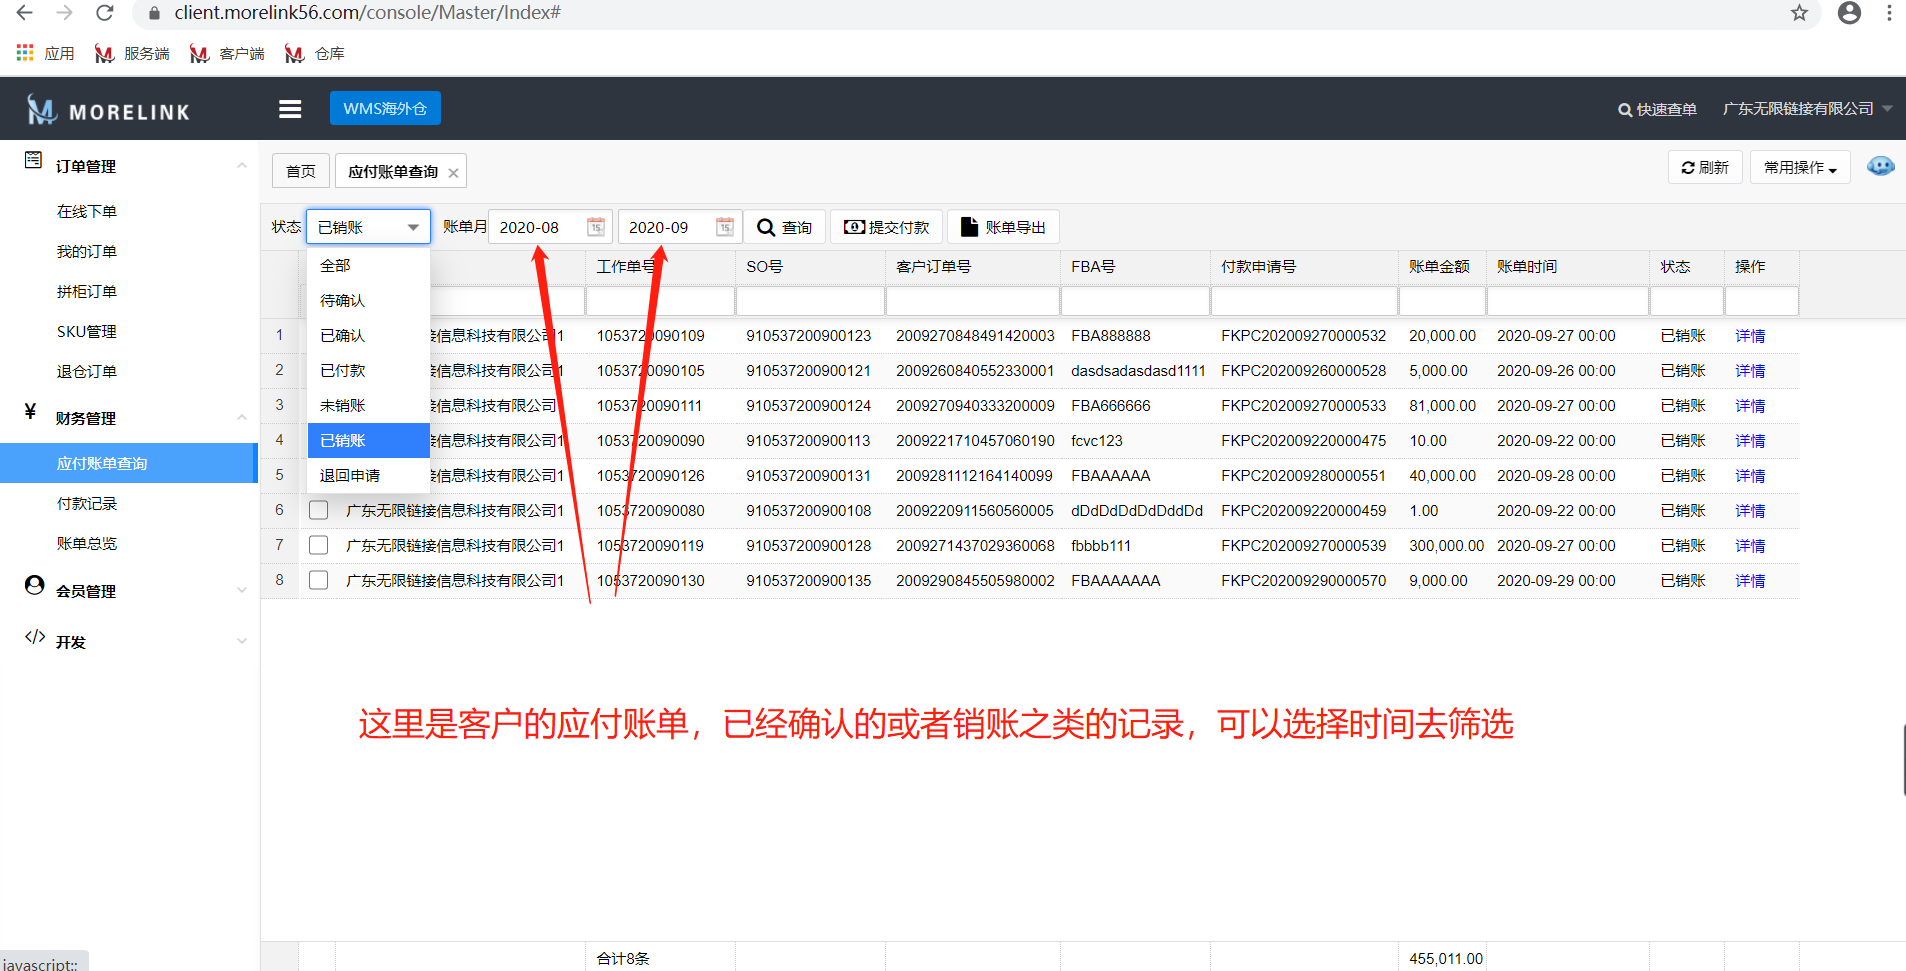
Task: Open the Chrome three-dot menu
Action: [x=1889, y=13]
